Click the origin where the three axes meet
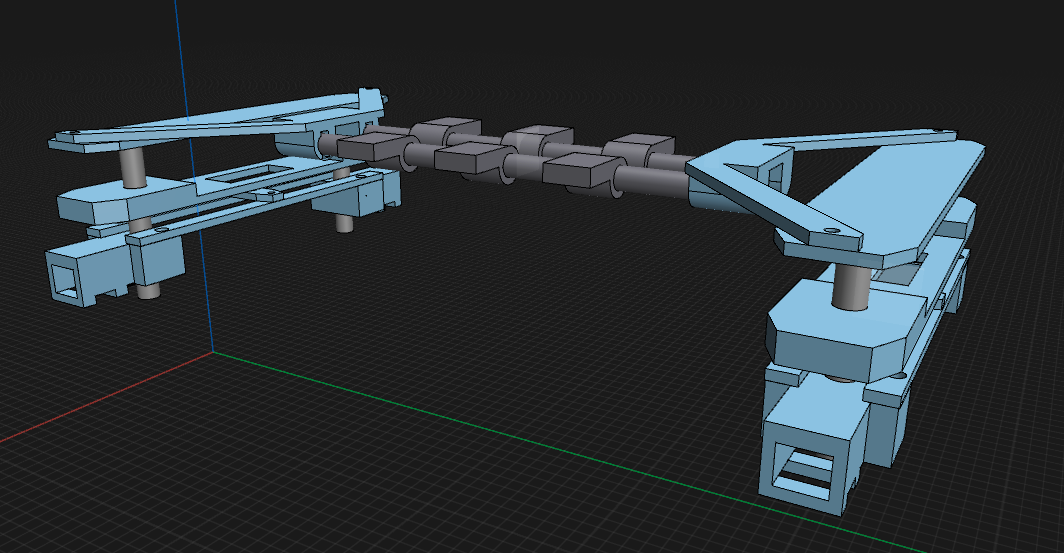The image size is (1064, 553). pos(212,352)
